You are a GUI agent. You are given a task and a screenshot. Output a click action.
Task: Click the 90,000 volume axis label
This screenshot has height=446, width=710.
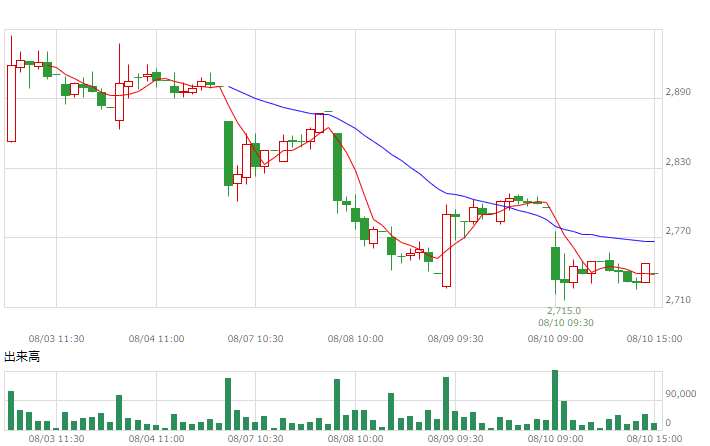click(681, 394)
